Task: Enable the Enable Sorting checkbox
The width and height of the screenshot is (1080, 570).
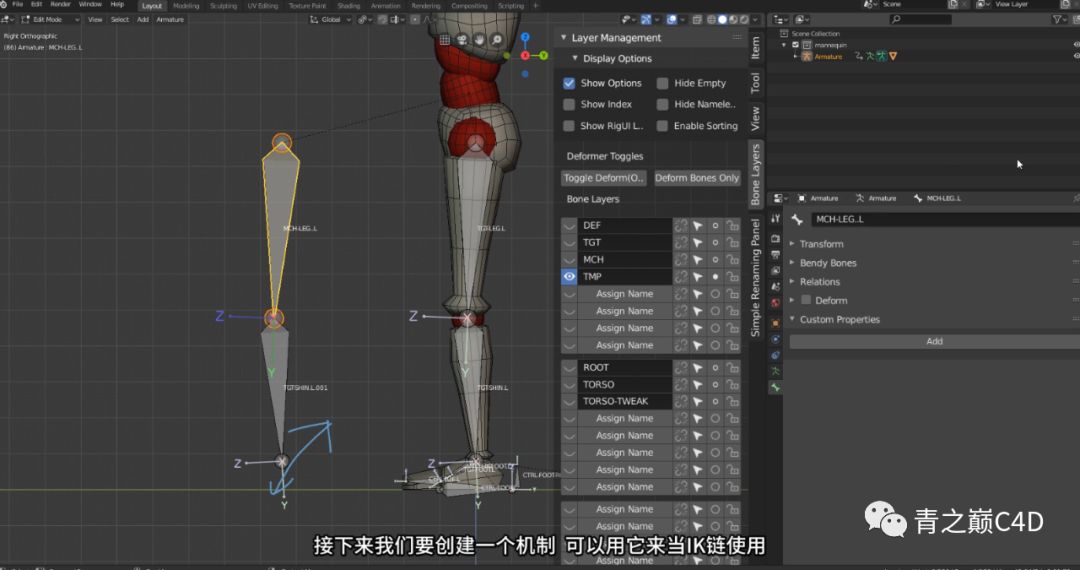Action: point(663,126)
